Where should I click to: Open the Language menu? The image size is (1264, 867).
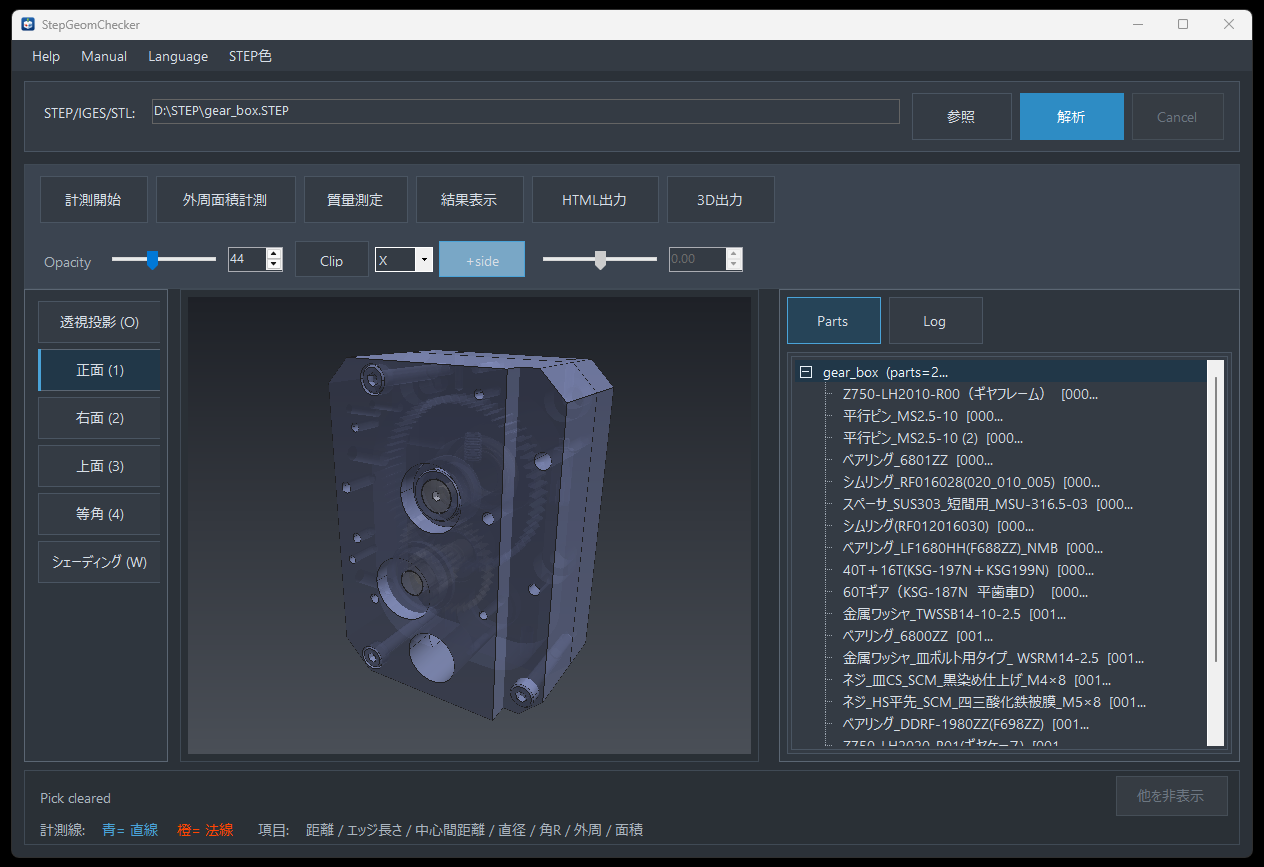177,56
